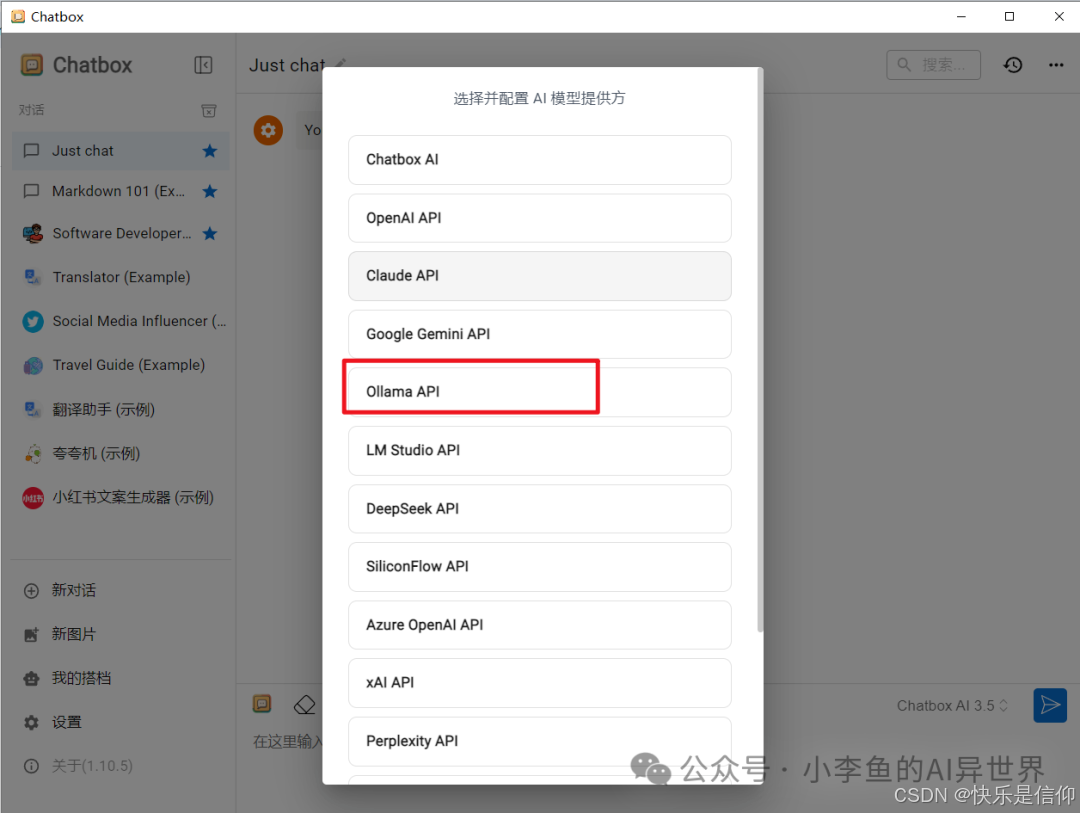Open more options three-dot menu

pyautogui.click(x=1056, y=65)
